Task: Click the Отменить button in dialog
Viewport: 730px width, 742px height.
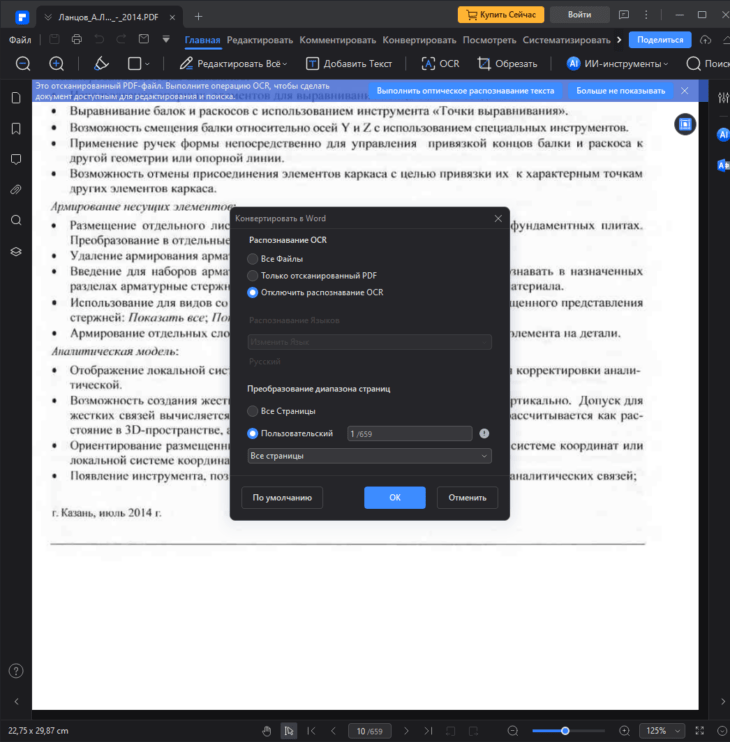Action: click(467, 498)
